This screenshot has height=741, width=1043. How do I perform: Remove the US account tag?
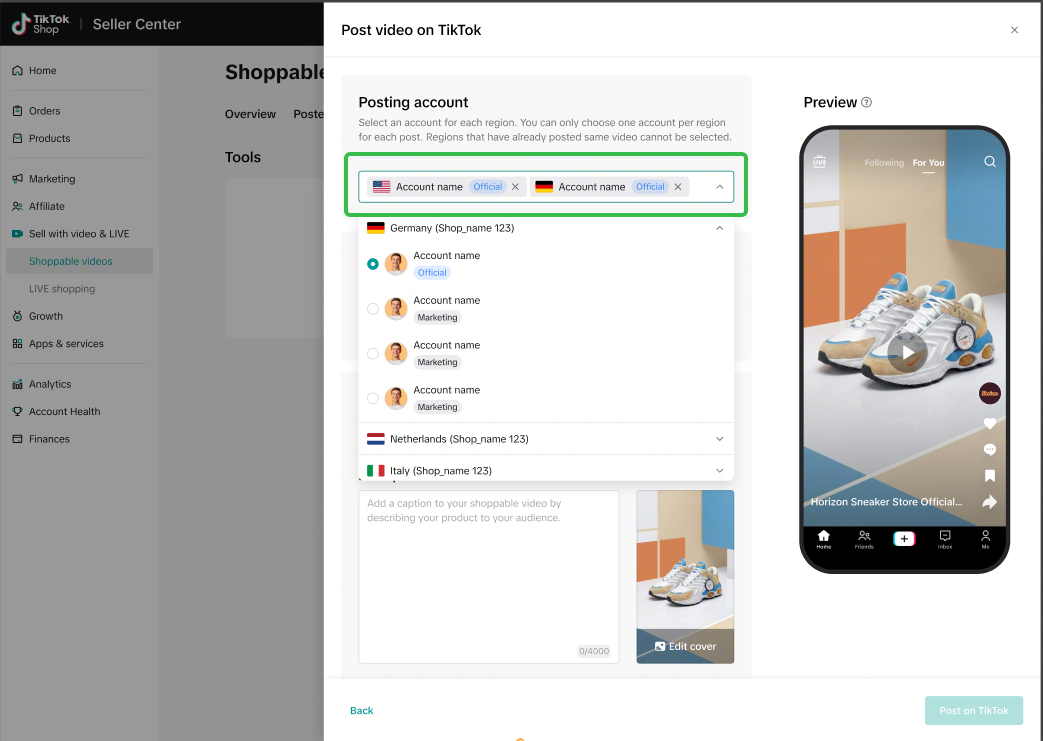pos(515,187)
